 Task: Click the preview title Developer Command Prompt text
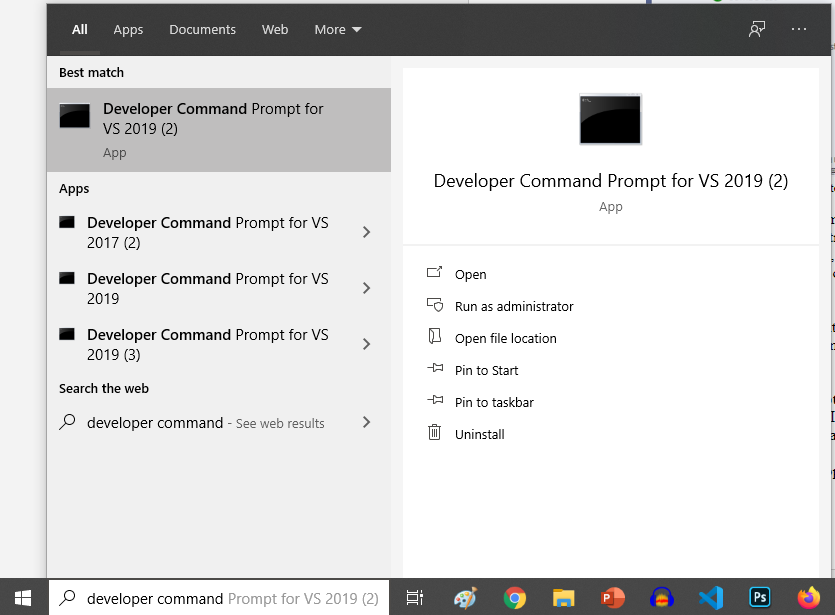coord(610,181)
